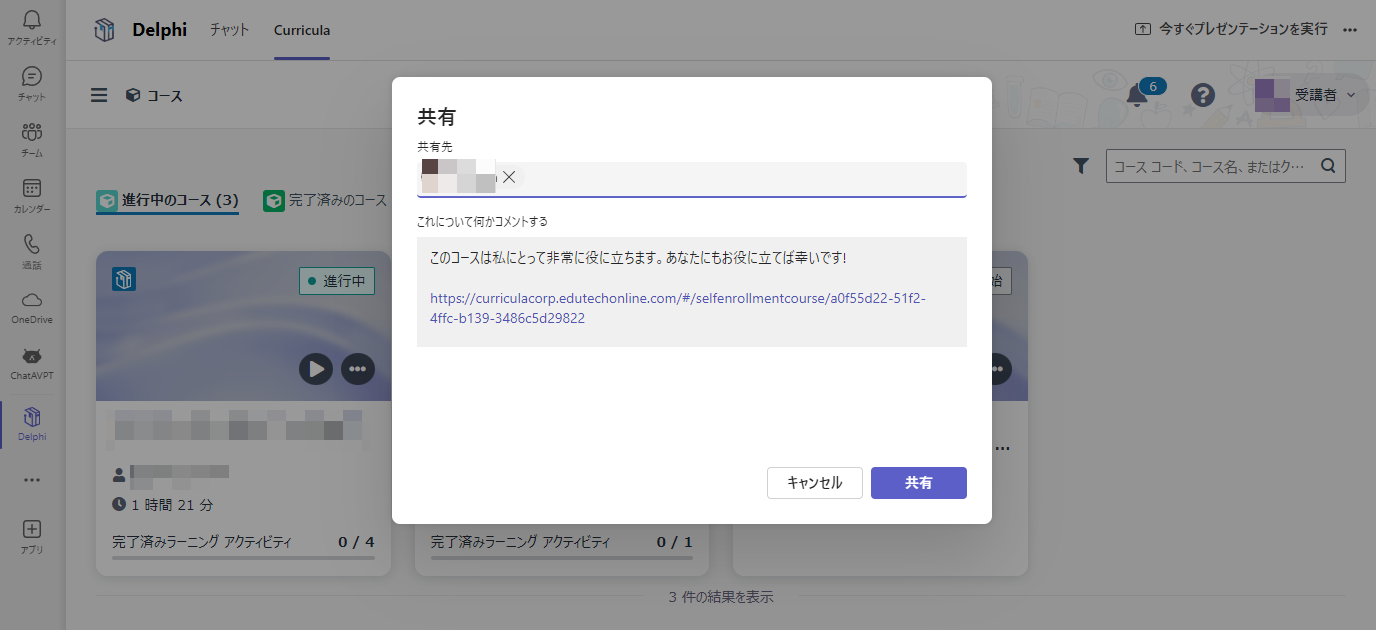Open the notification bell showing 6 alerts

tap(1138, 95)
